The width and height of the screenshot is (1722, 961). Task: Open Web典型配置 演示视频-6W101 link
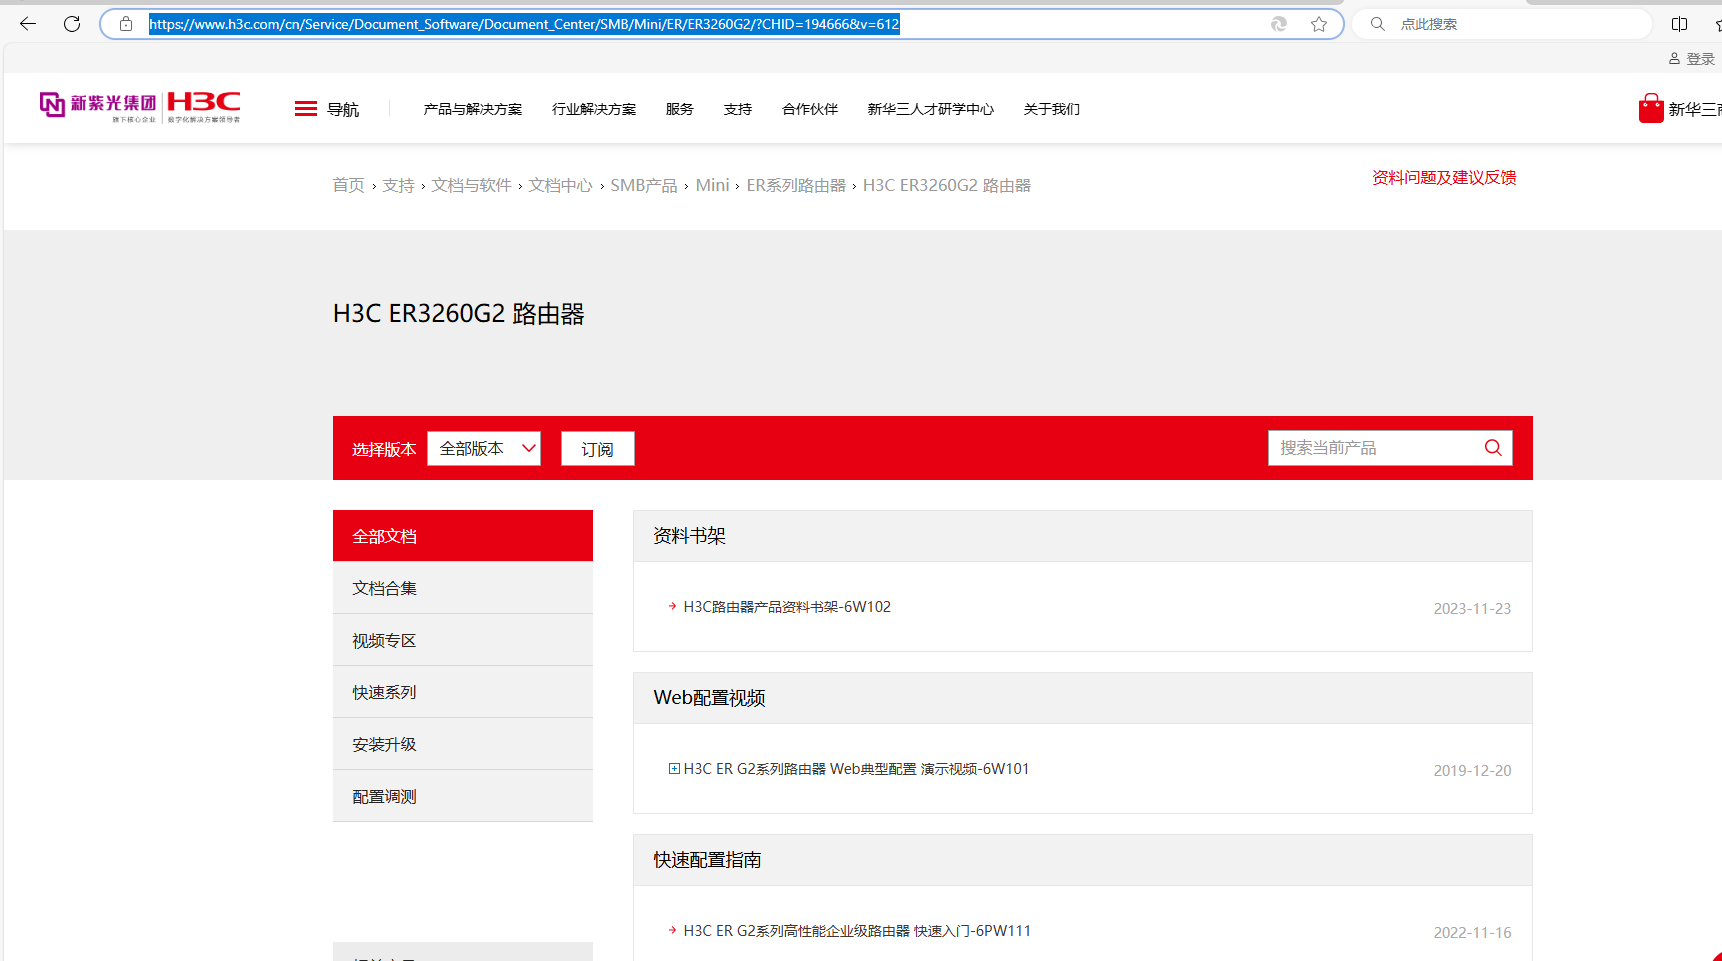point(856,769)
